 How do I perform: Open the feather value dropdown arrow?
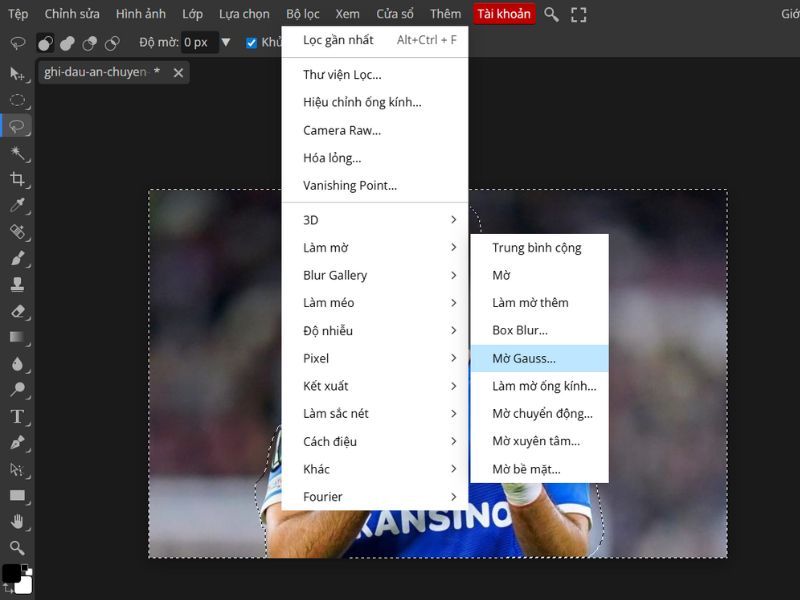[226, 42]
